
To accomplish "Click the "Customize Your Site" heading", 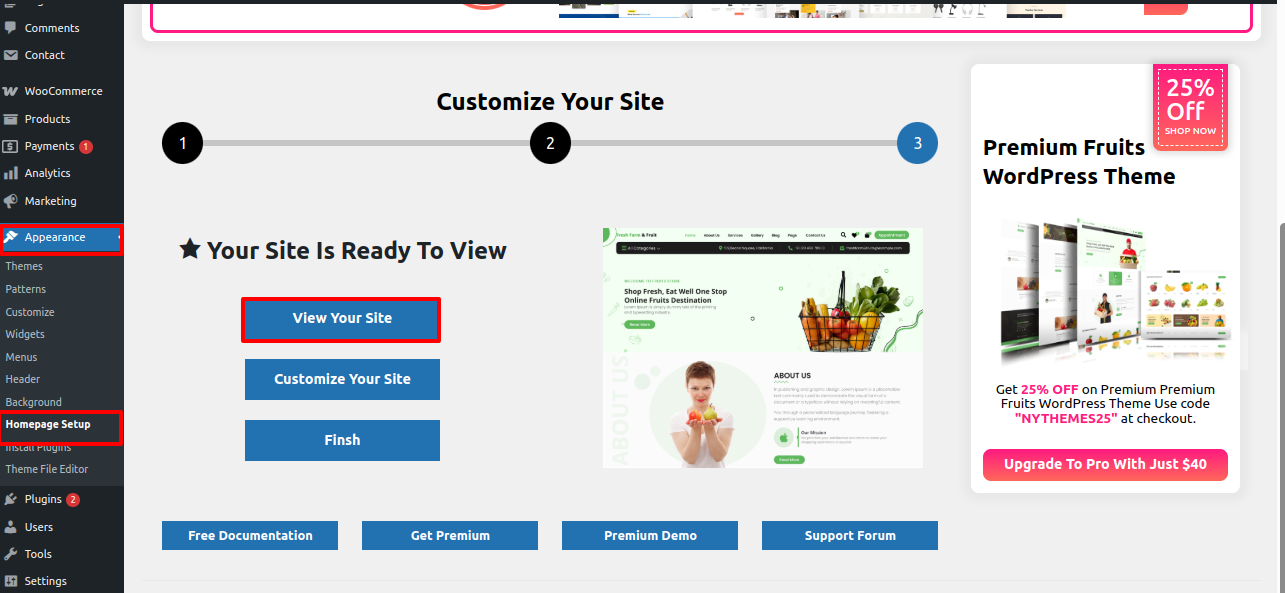I will 550,102.
